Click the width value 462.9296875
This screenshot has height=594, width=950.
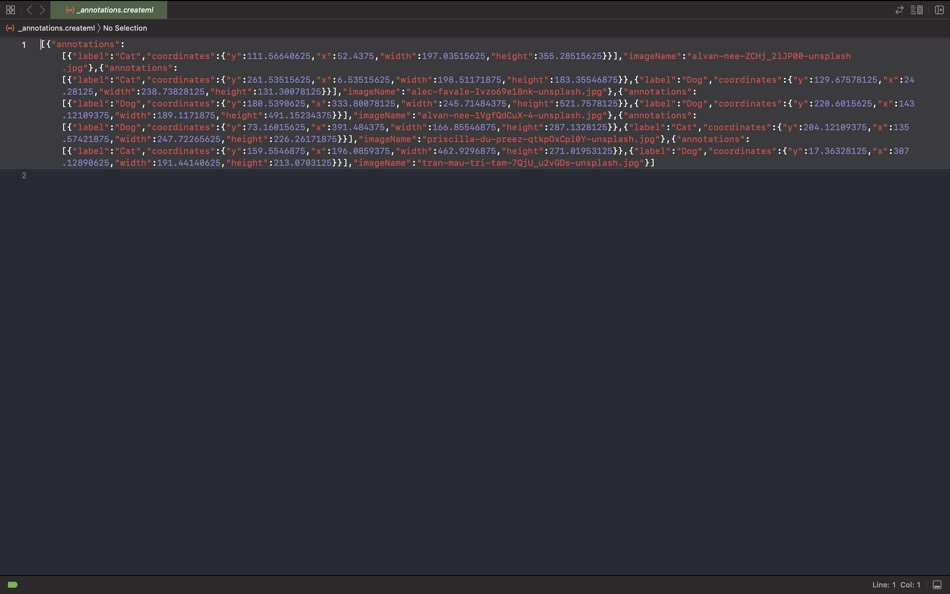click(466, 152)
